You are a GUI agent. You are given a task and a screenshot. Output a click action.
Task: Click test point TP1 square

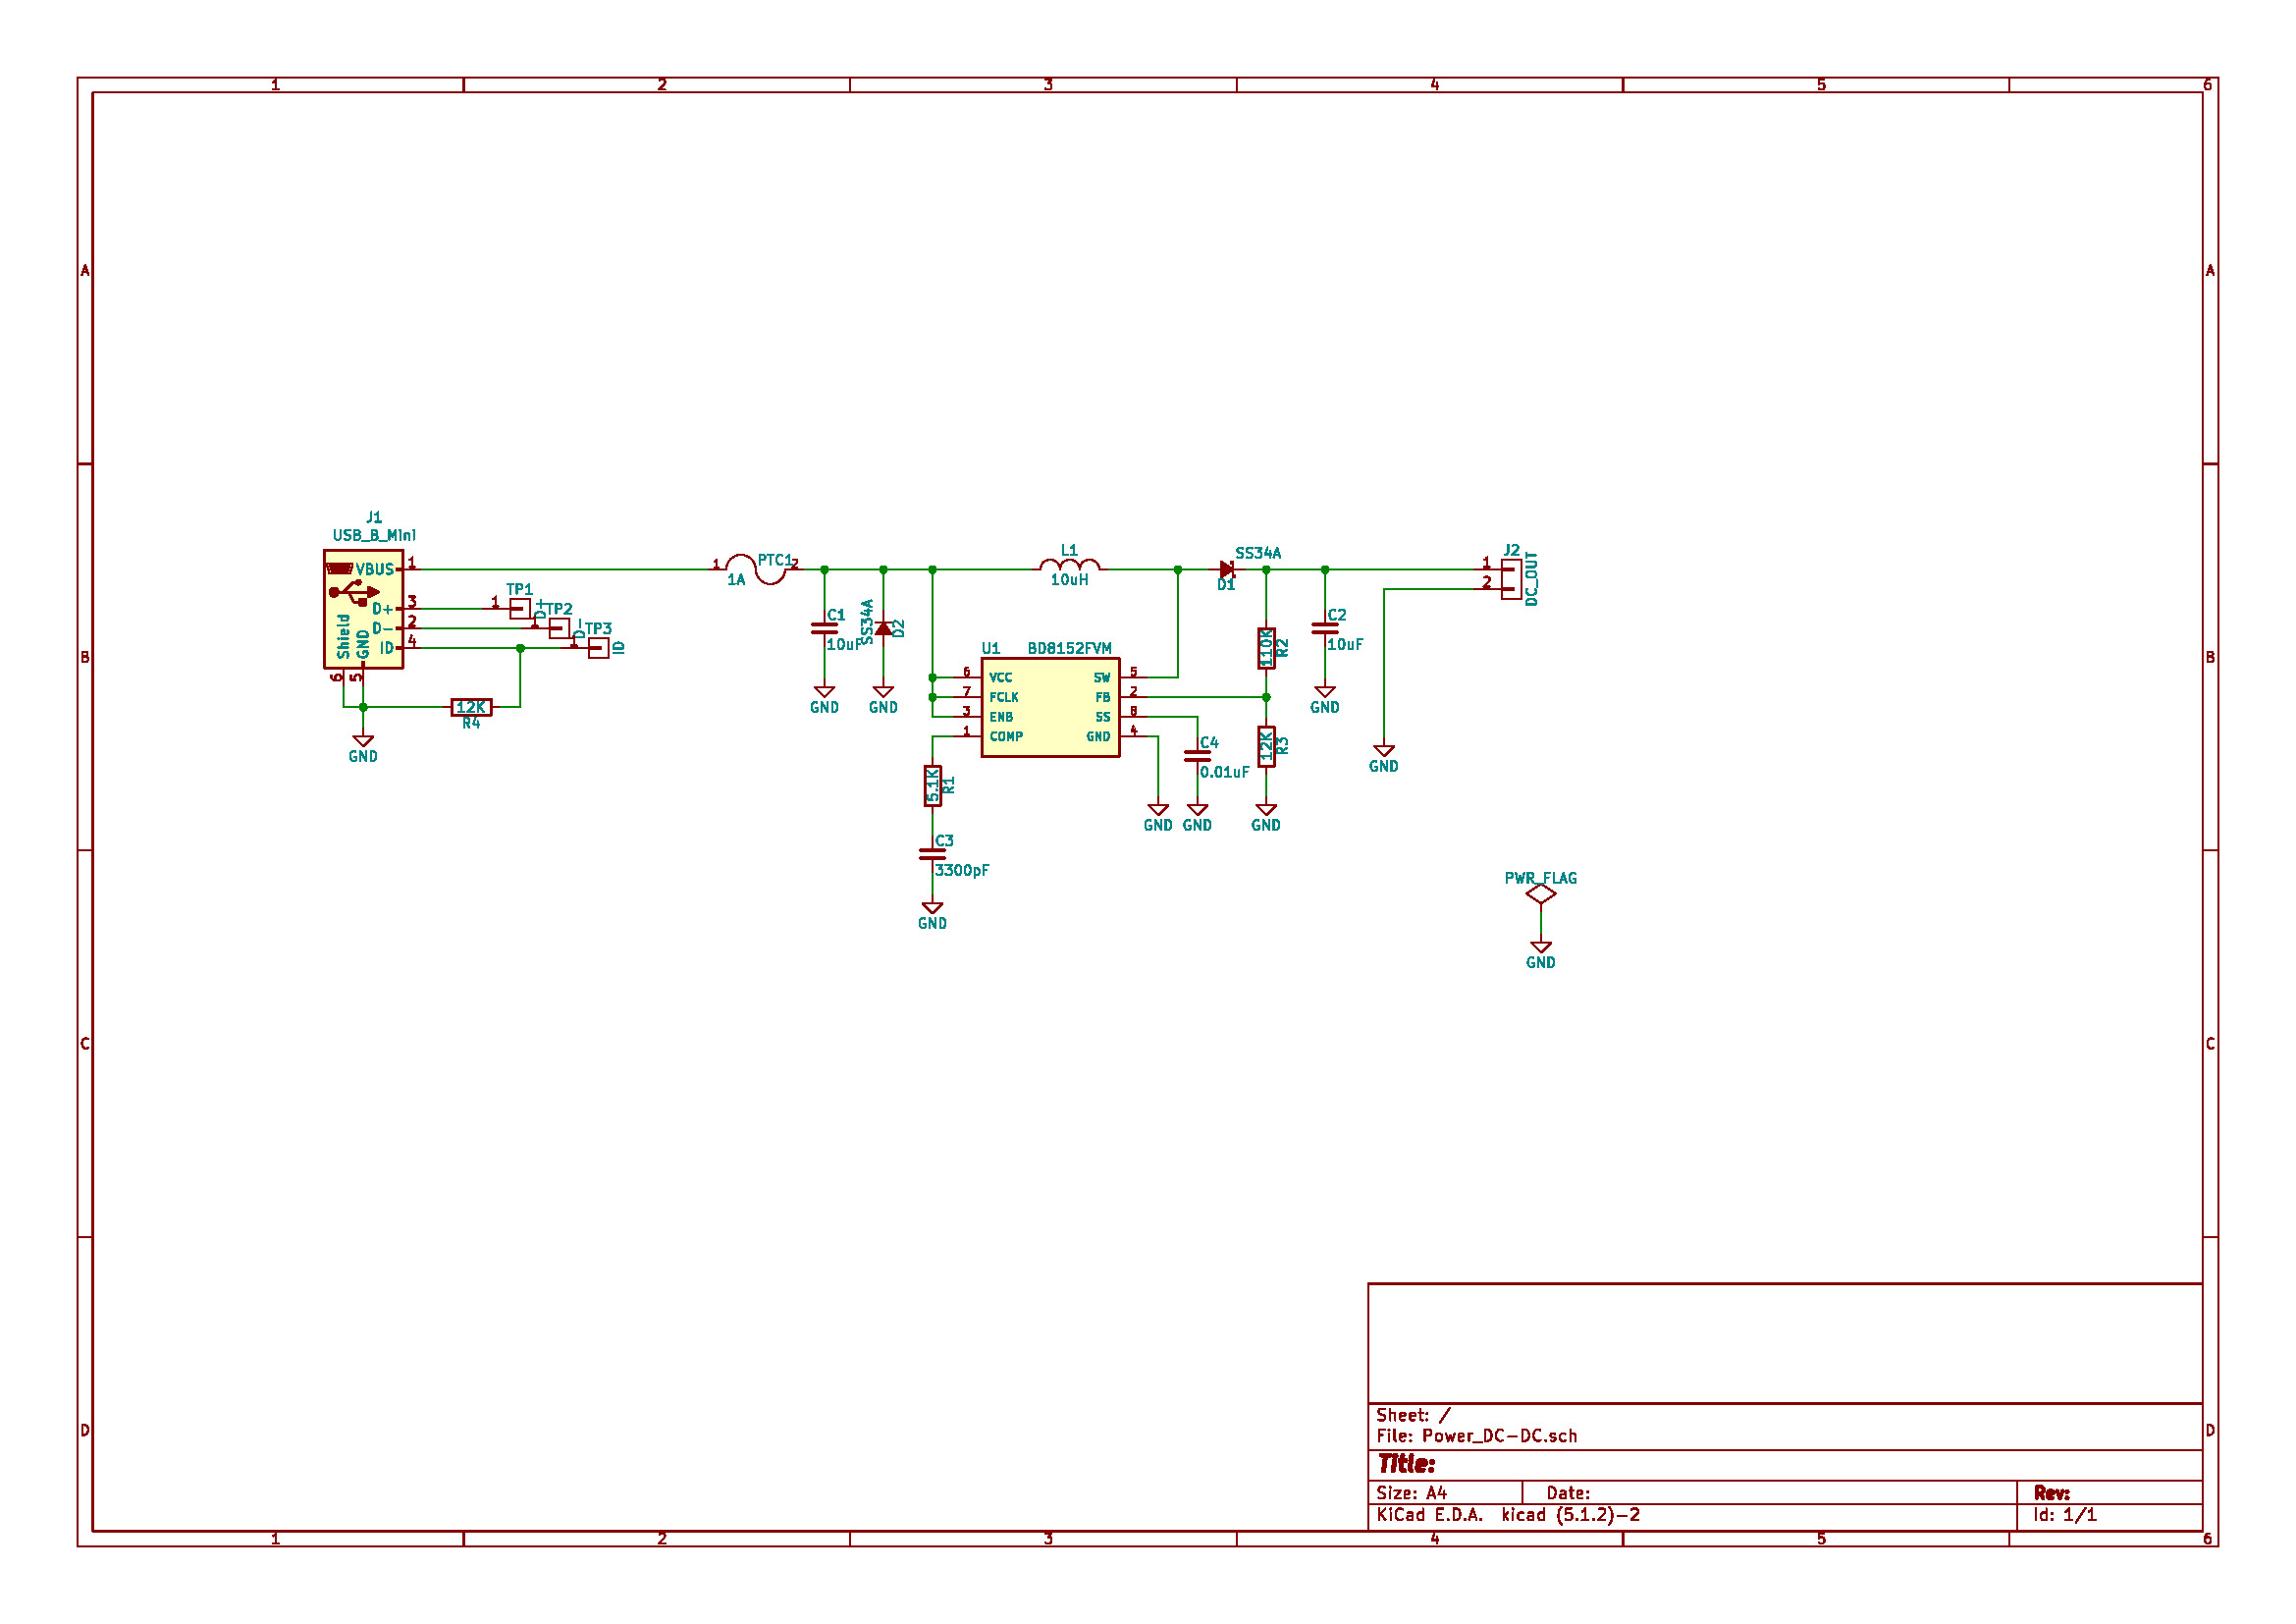pos(520,608)
